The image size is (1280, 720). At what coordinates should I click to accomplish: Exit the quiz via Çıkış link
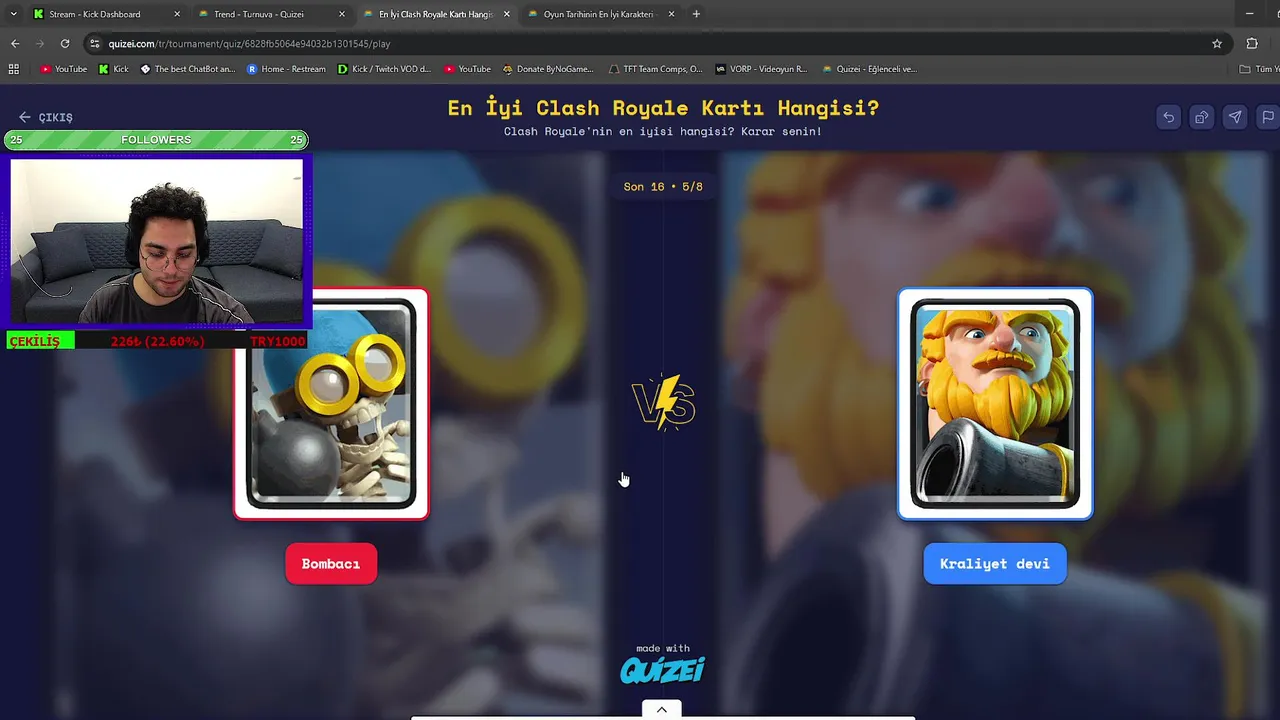click(46, 117)
